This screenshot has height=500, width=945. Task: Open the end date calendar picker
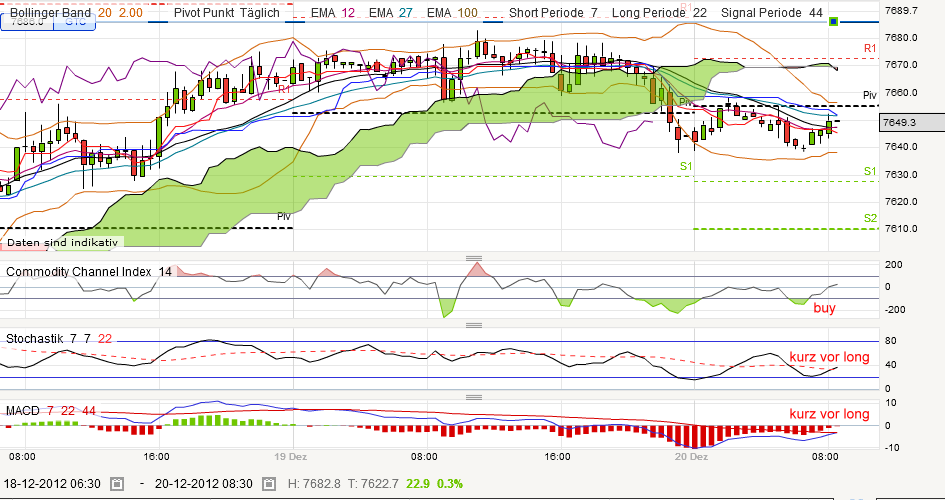click(x=269, y=483)
